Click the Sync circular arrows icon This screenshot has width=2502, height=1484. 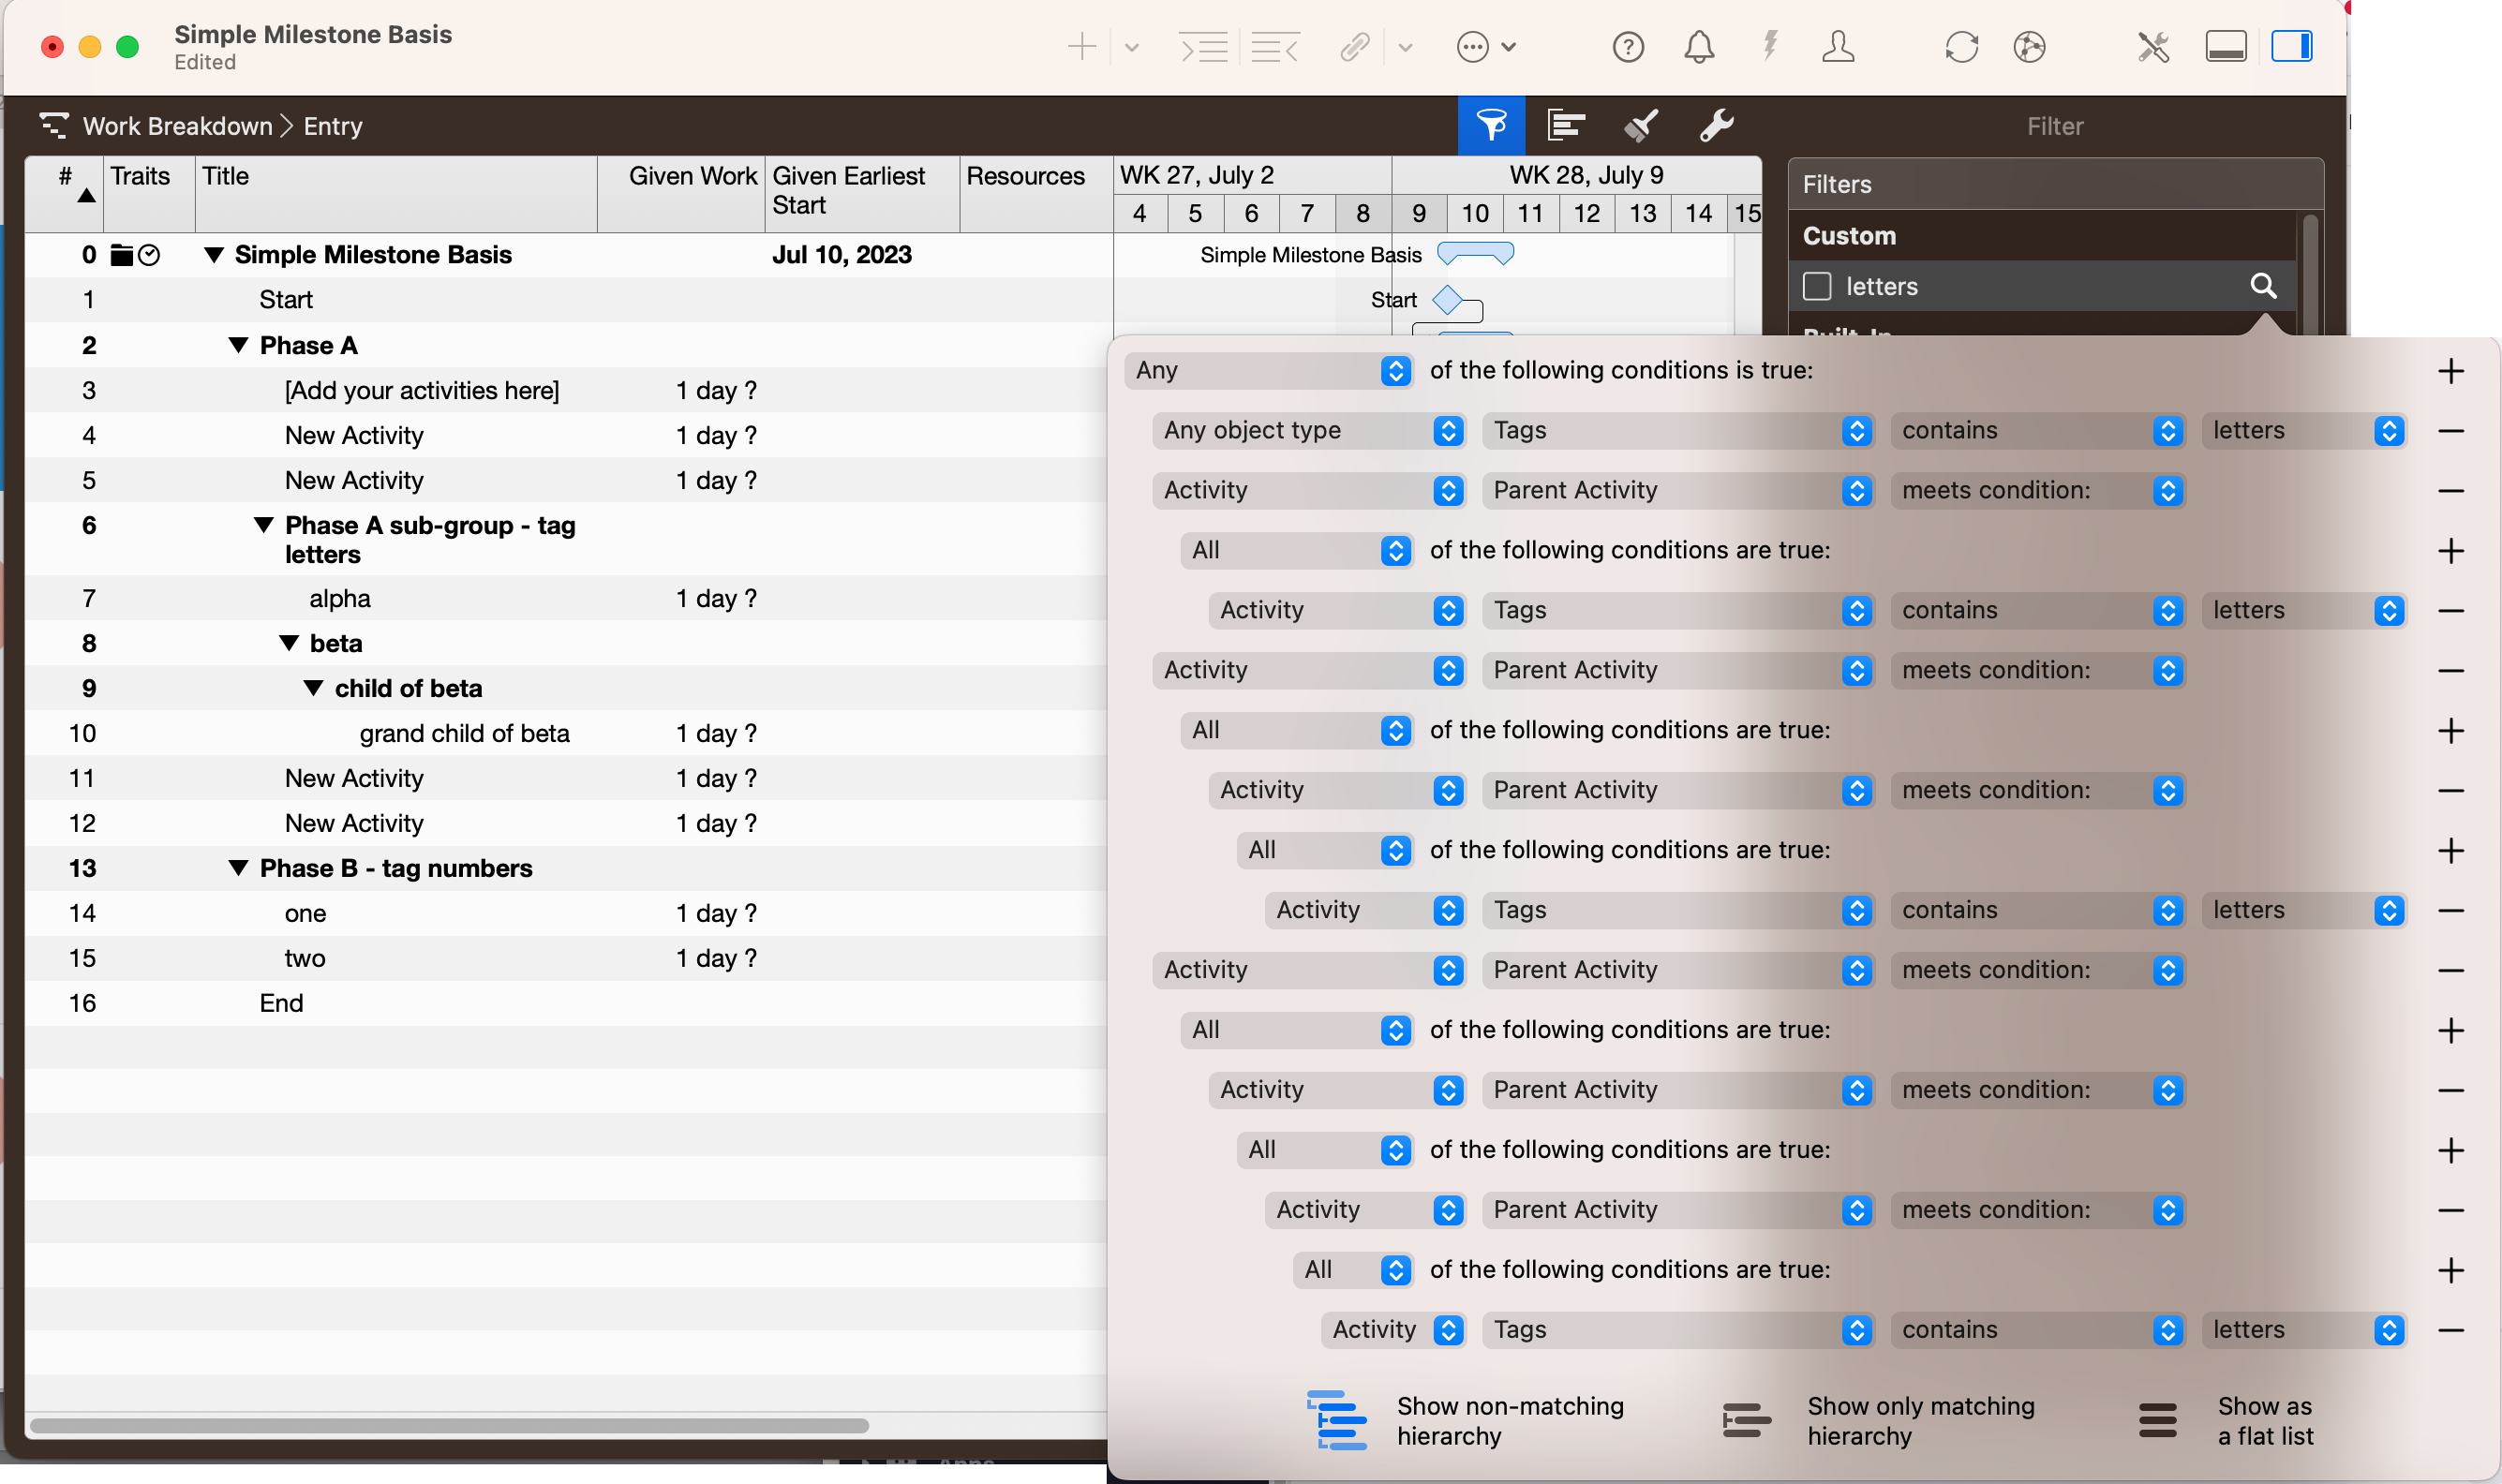pyautogui.click(x=1961, y=47)
